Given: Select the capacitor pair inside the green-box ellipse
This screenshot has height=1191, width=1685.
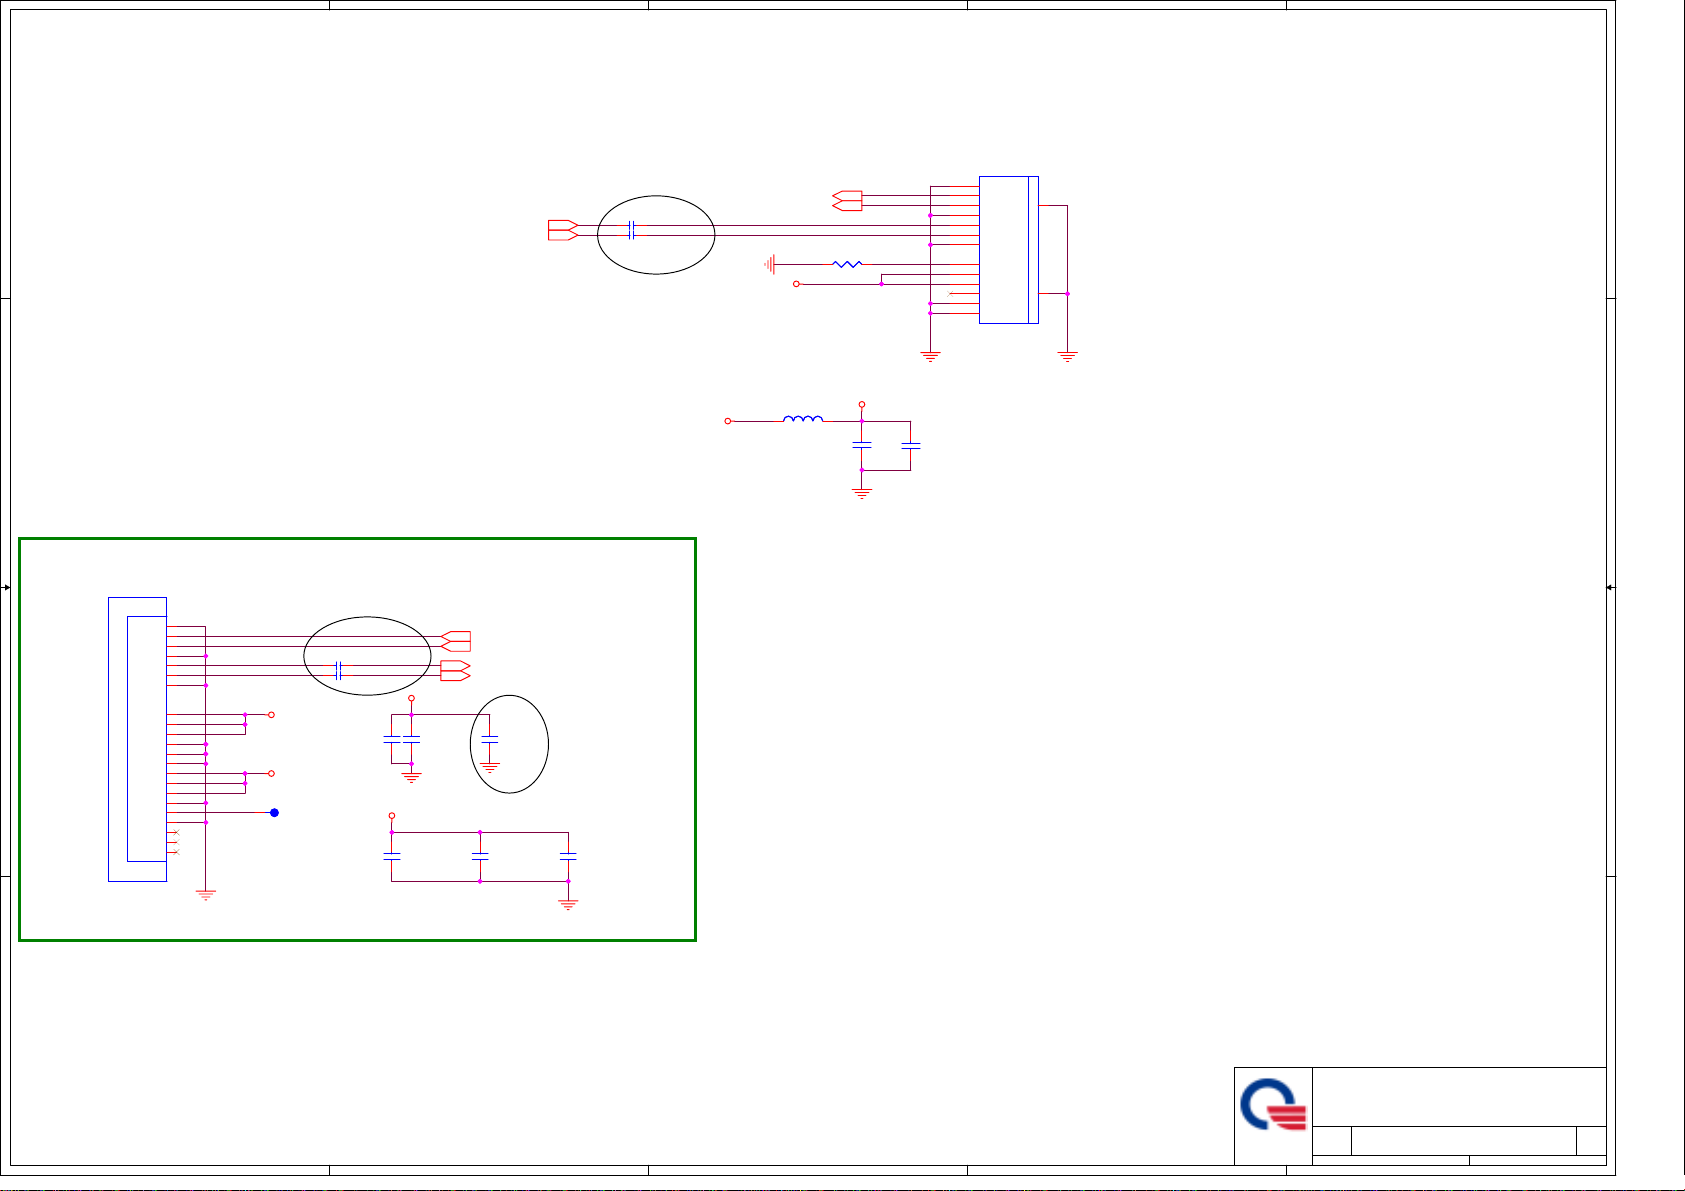Looking at the screenshot, I should point(339,670).
